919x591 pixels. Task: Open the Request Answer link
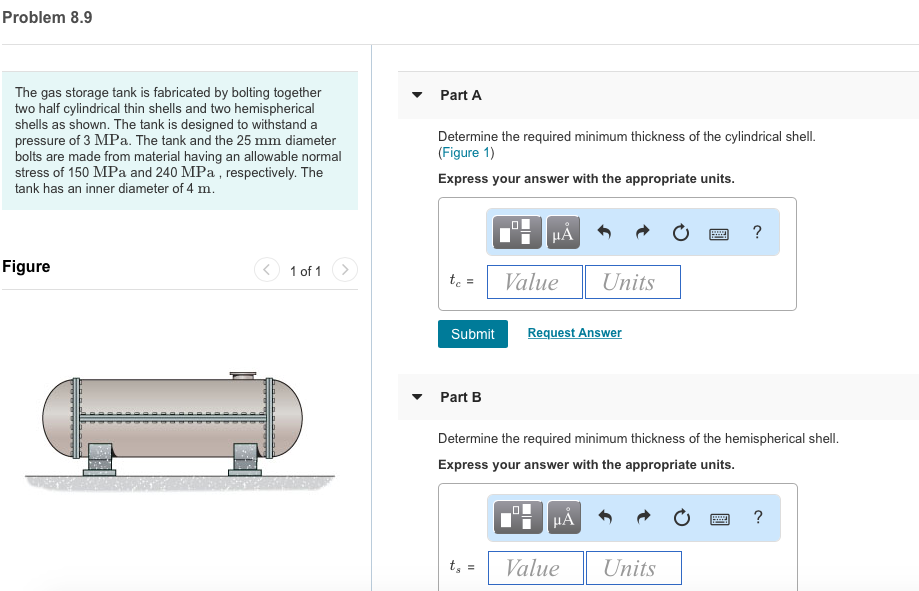(574, 332)
